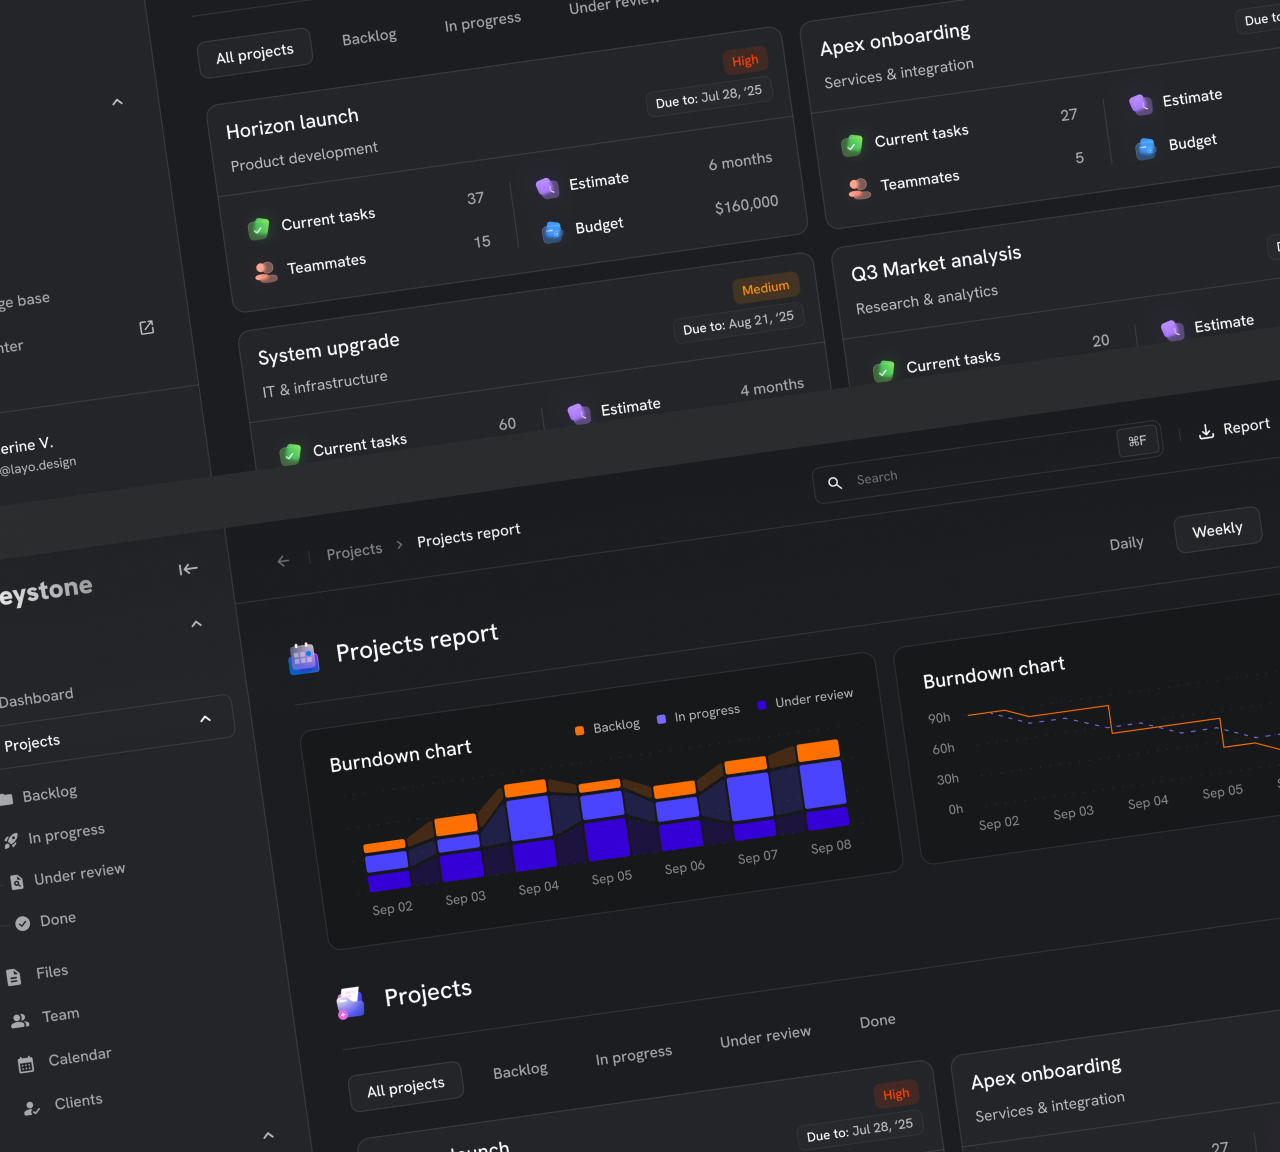Click the $160,000 budget value
1280x1152 pixels.
point(746,204)
